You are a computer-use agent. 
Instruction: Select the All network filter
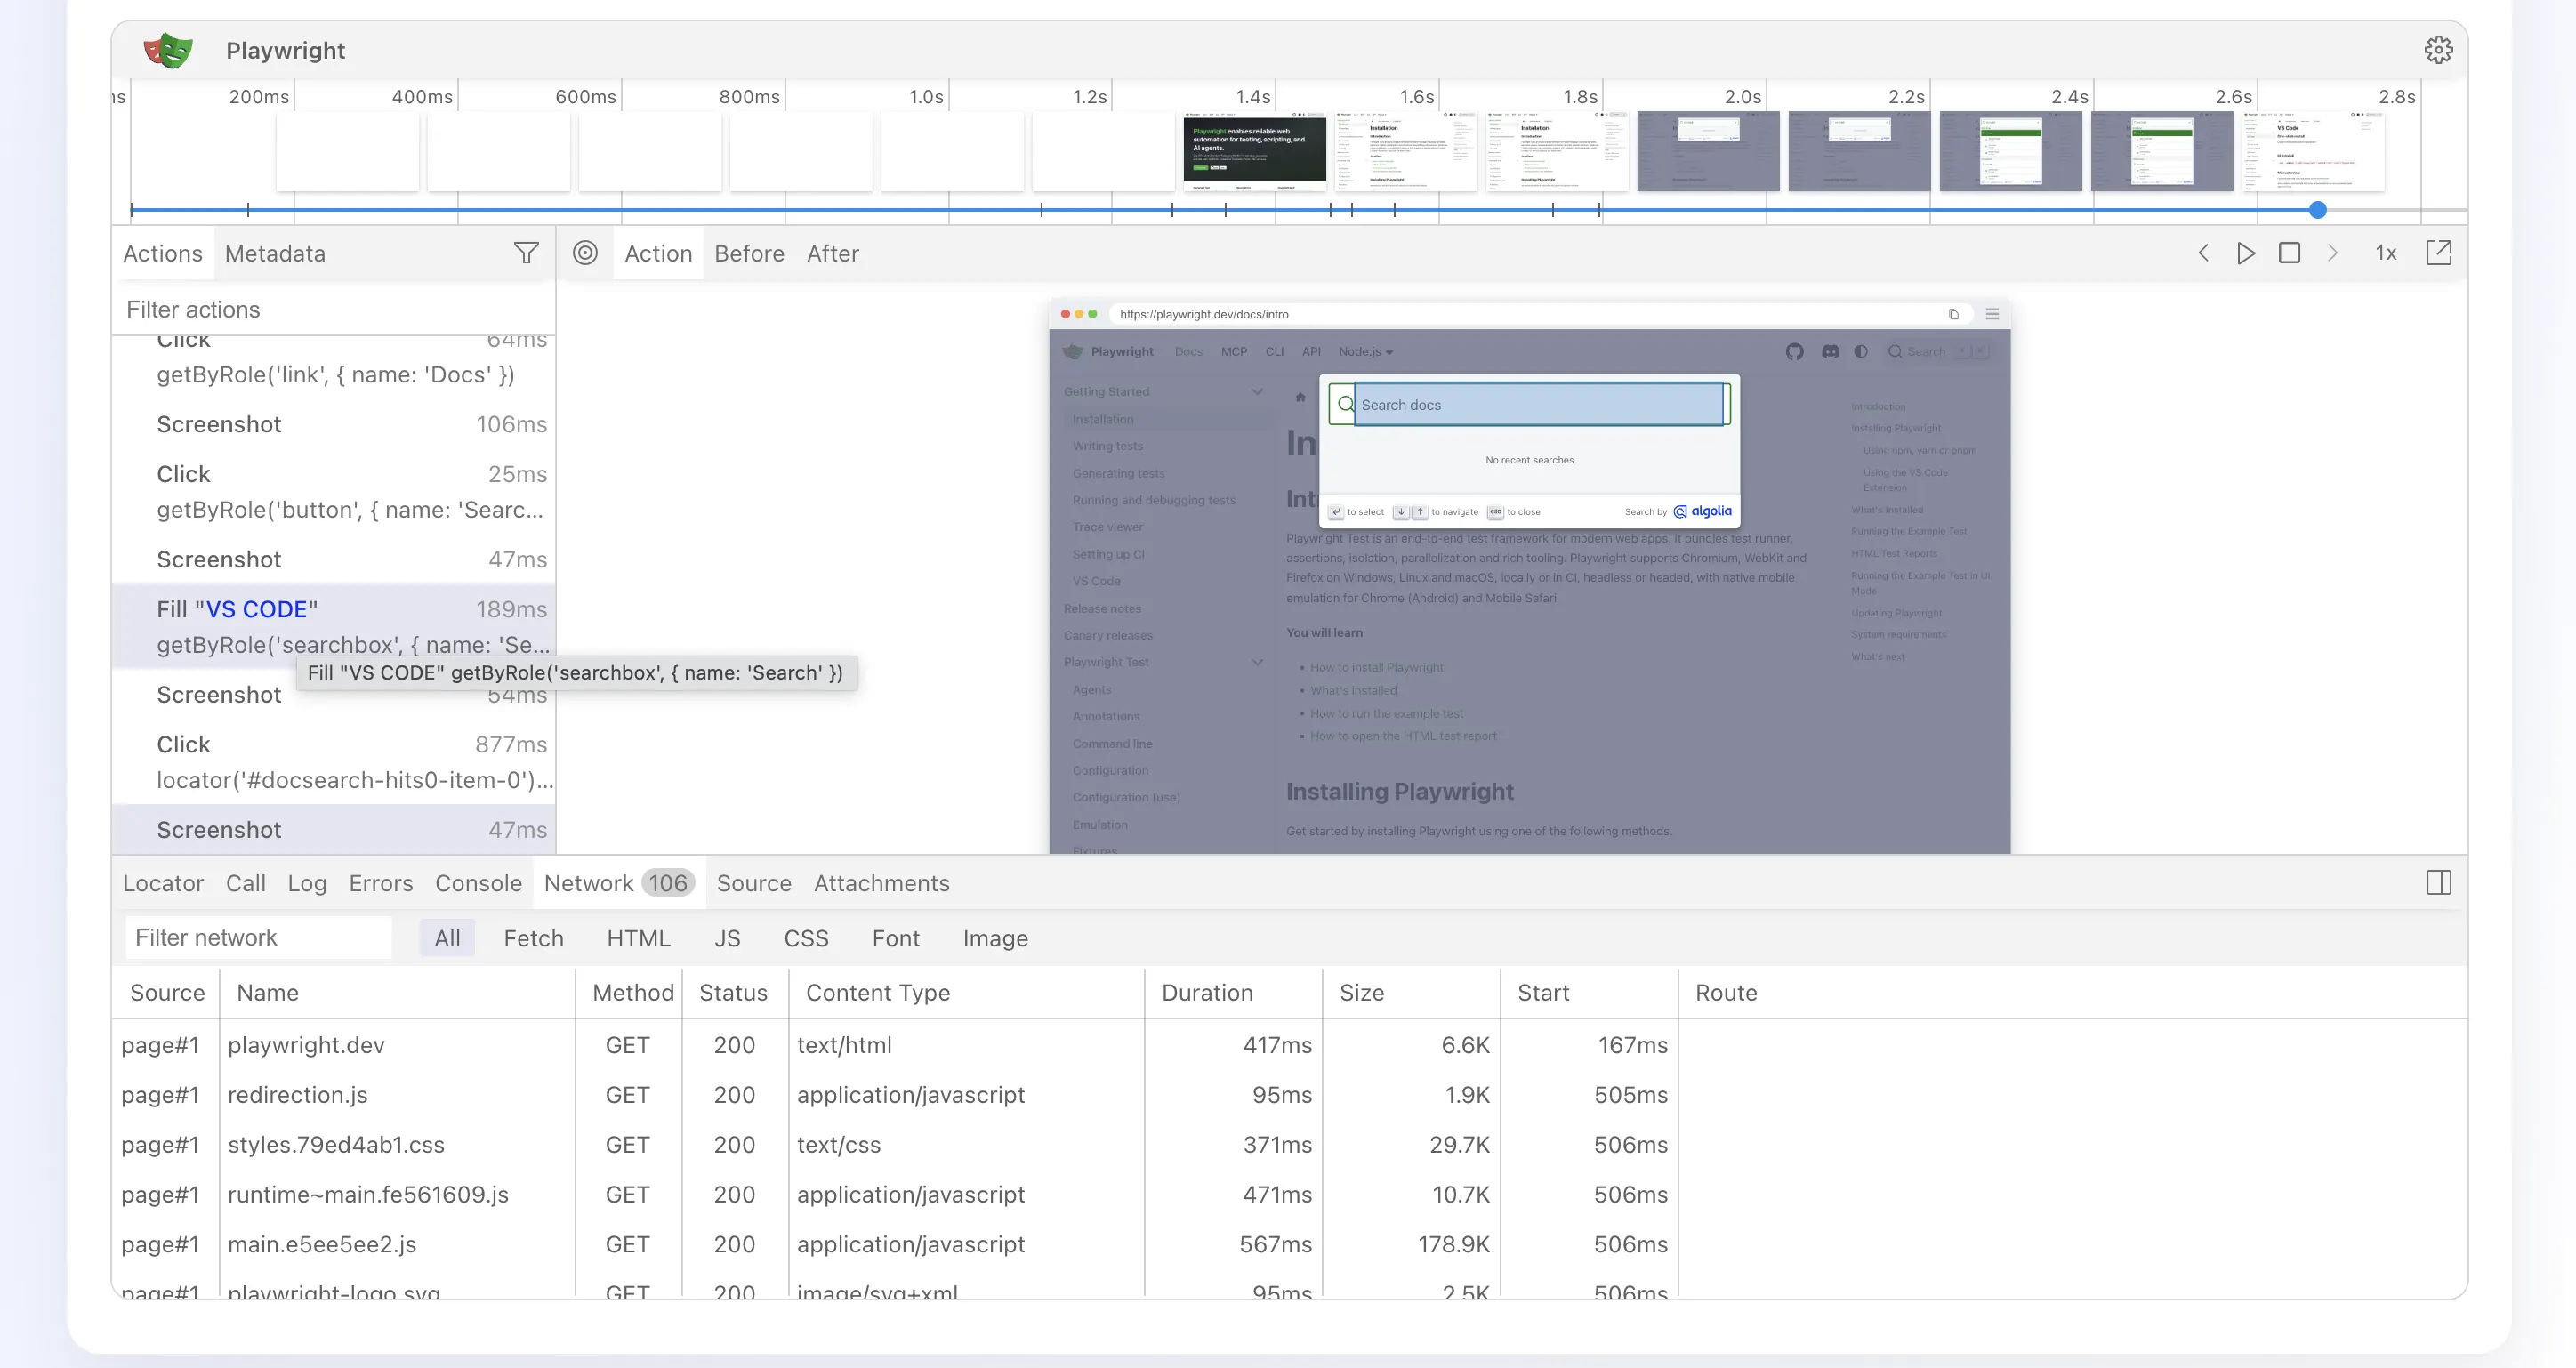tap(447, 938)
